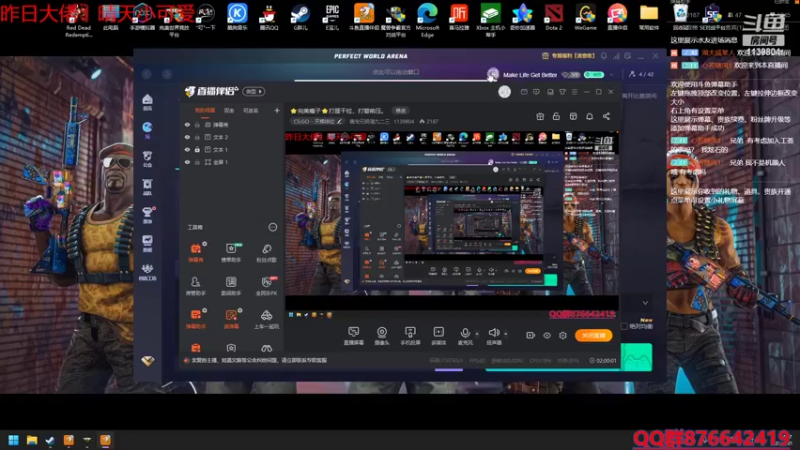
Task: Click the bell icon above the preview
Action: (x=589, y=116)
